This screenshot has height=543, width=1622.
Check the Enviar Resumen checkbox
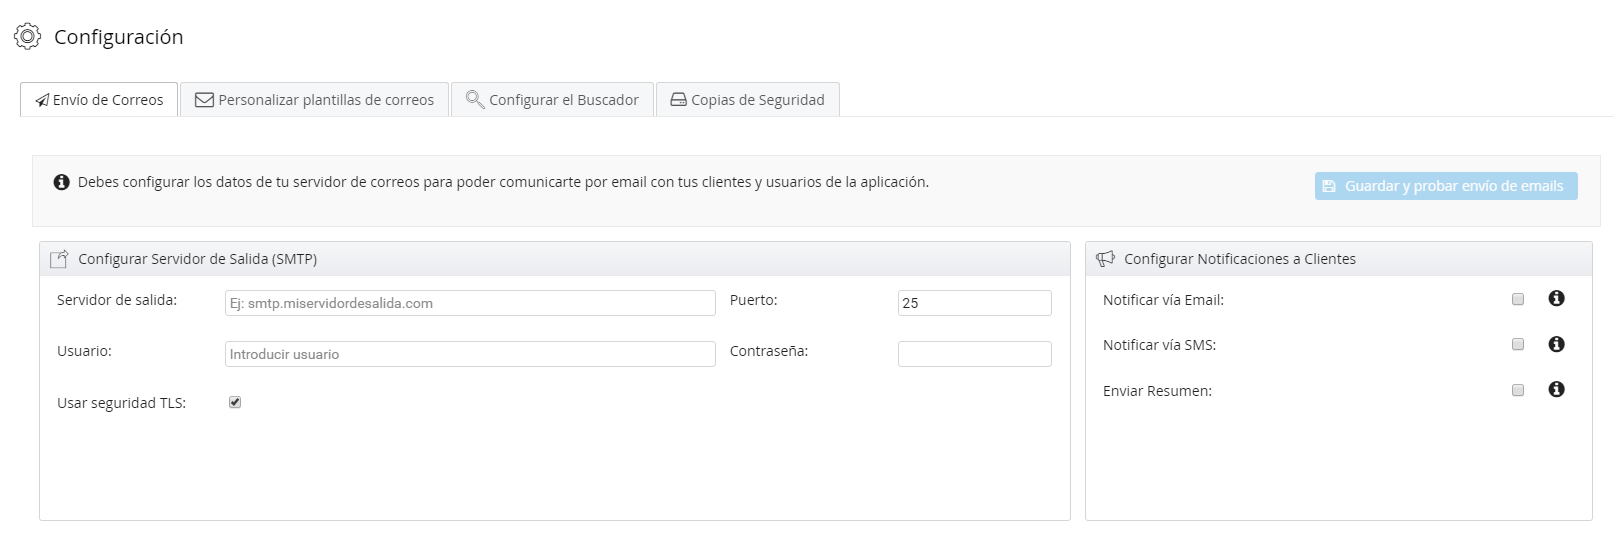pos(1518,390)
